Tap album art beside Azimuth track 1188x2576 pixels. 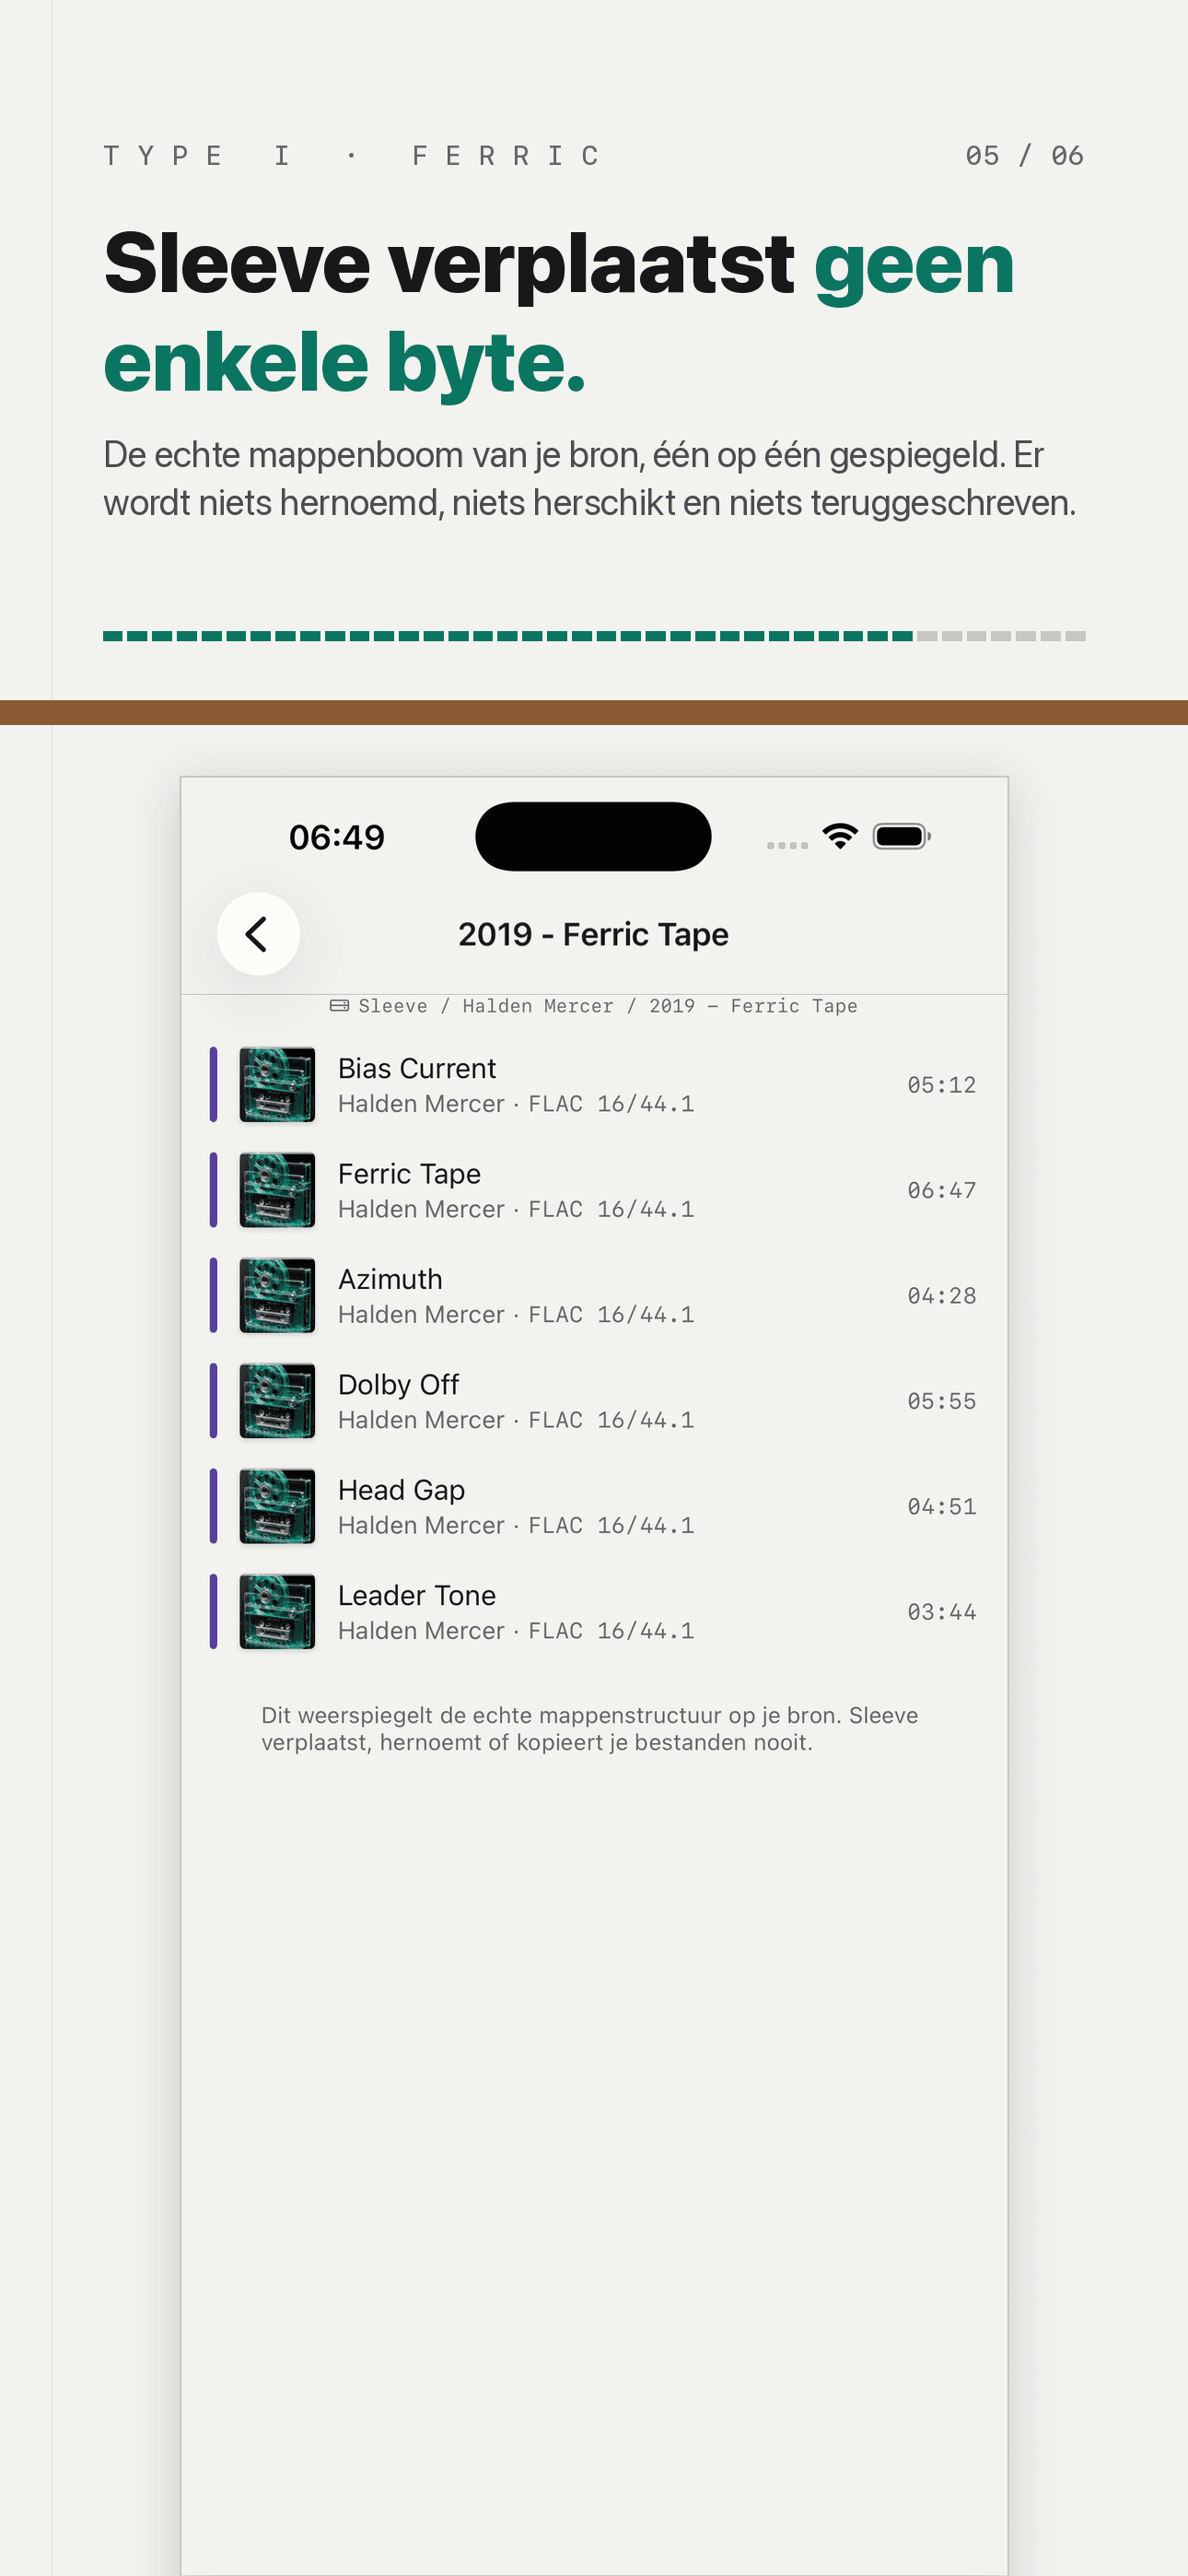point(277,1295)
